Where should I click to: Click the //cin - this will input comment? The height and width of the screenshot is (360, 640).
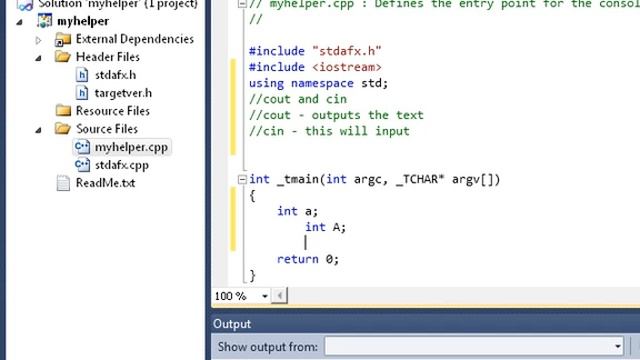[329, 131]
